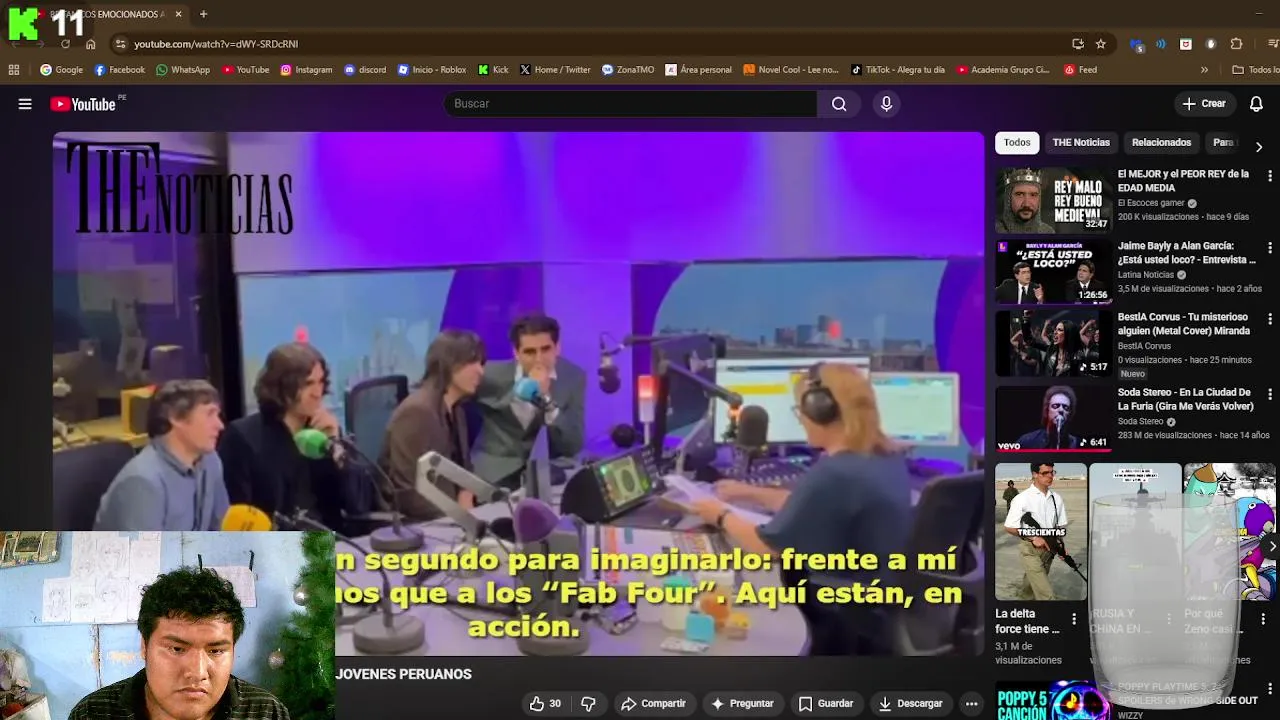Open the browser extensions puzzle icon

coord(1236,44)
